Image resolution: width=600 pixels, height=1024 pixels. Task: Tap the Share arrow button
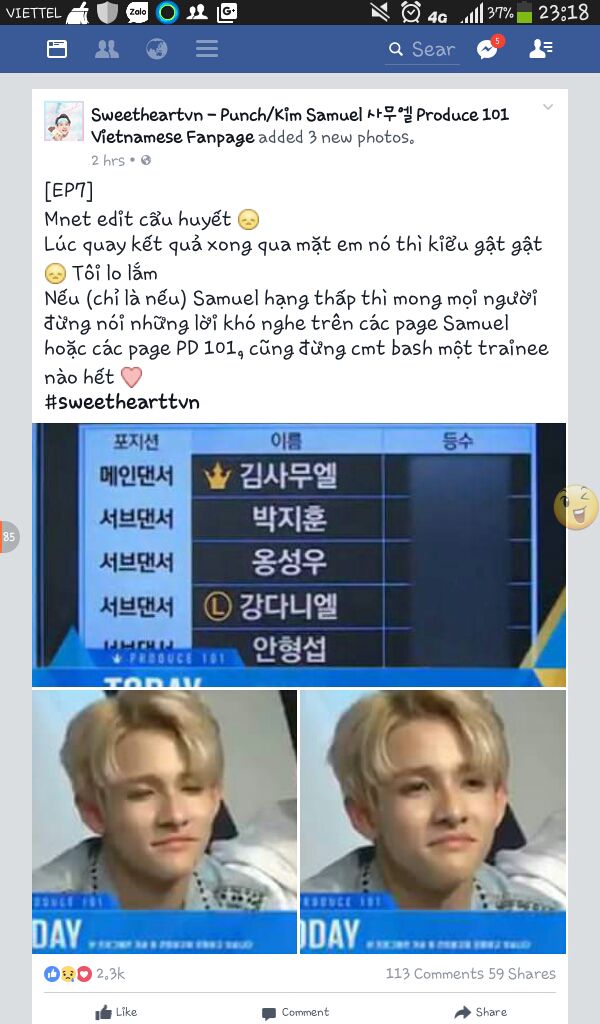pos(481,1012)
